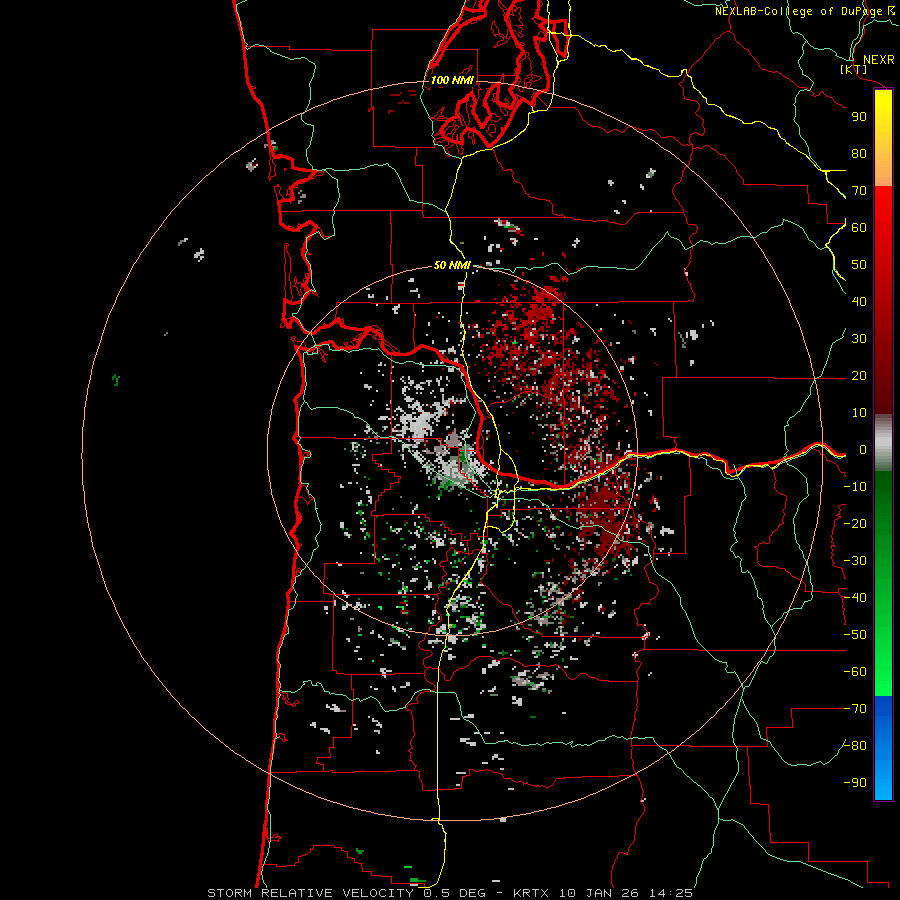900x900 pixels.
Task: Click the -90 value on velocity scale
Action: tap(855, 783)
